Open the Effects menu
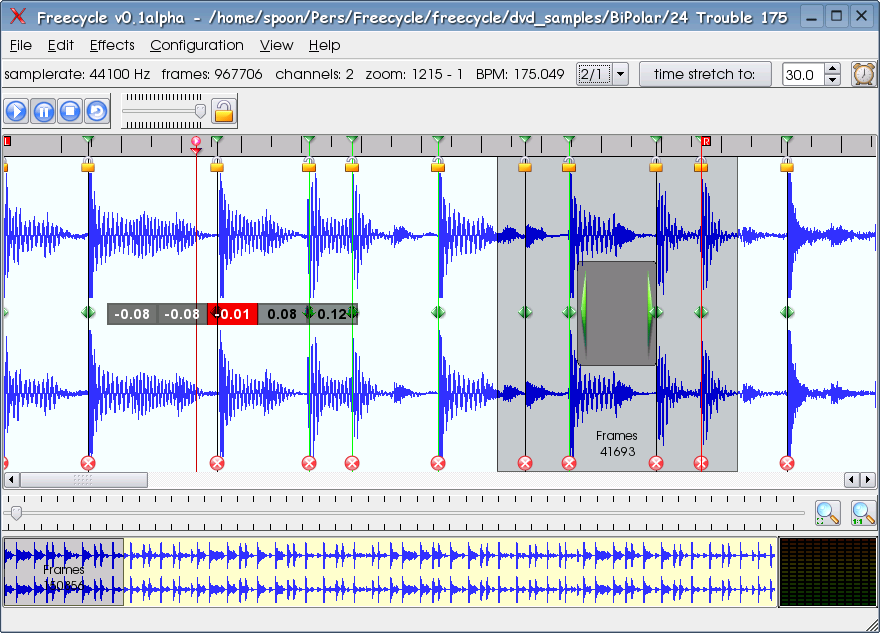This screenshot has height=633, width=880. pos(112,45)
